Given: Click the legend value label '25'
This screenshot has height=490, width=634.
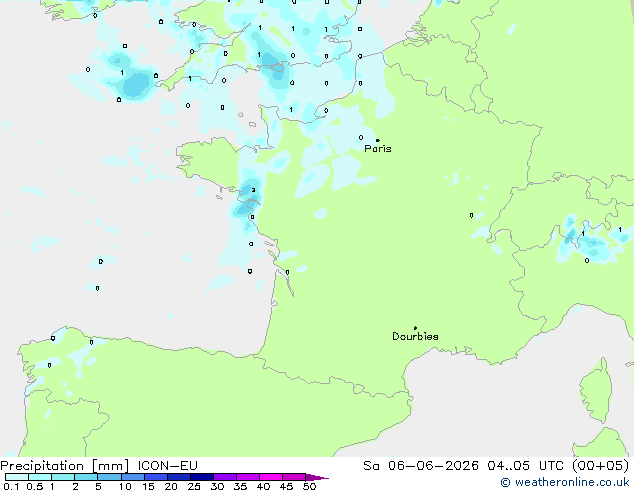Looking at the screenshot, I should (194, 486).
